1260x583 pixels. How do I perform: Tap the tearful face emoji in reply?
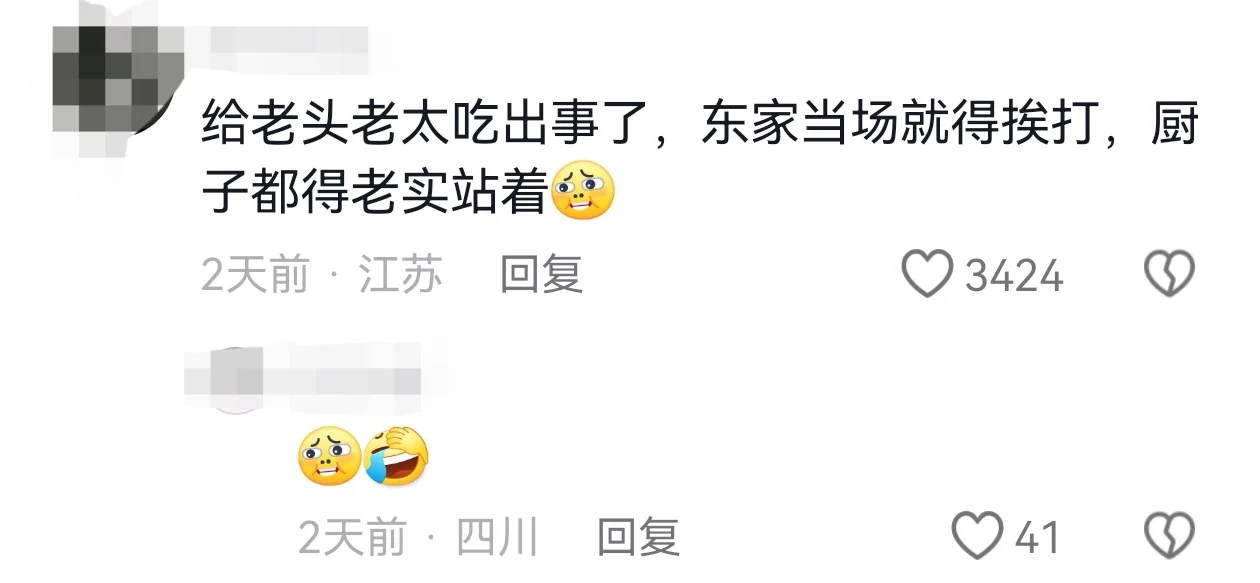[330, 456]
